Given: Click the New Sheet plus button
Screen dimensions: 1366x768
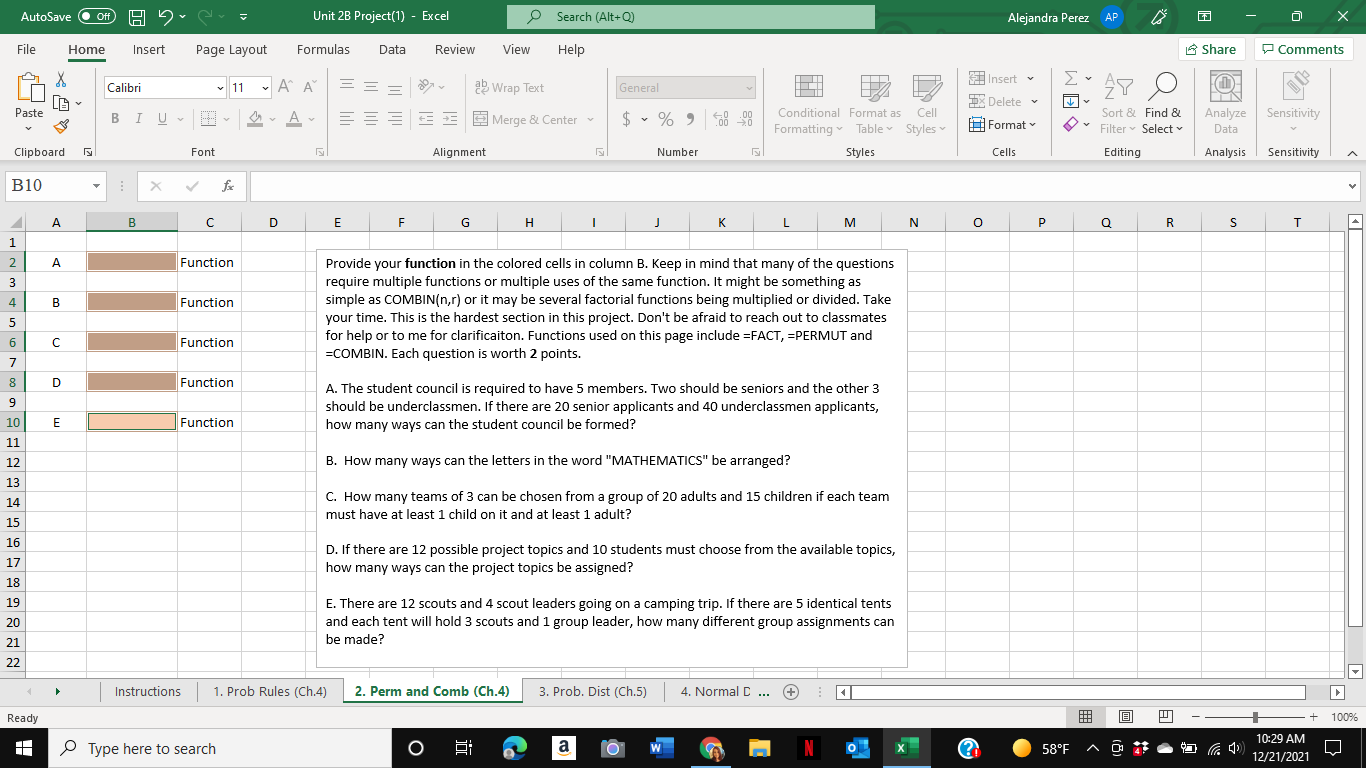Looking at the screenshot, I should [x=789, y=691].
